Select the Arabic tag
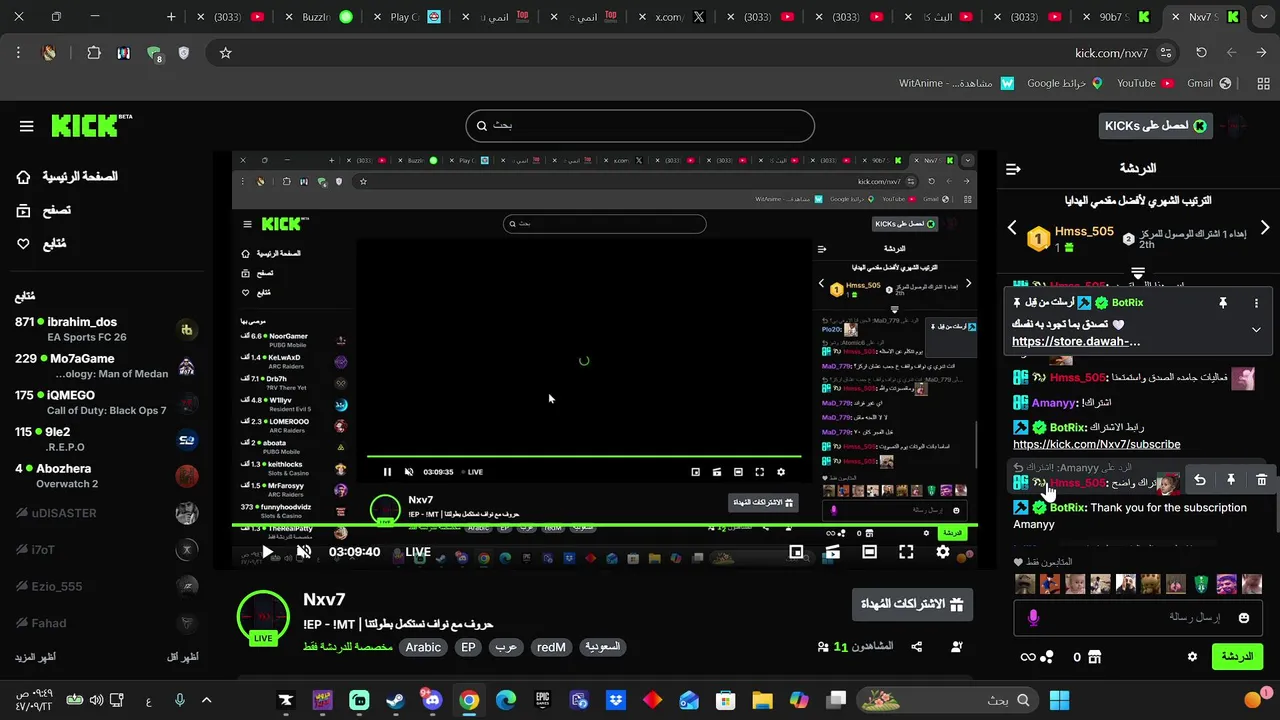The image size is (1280, 720). coord(423,647)
